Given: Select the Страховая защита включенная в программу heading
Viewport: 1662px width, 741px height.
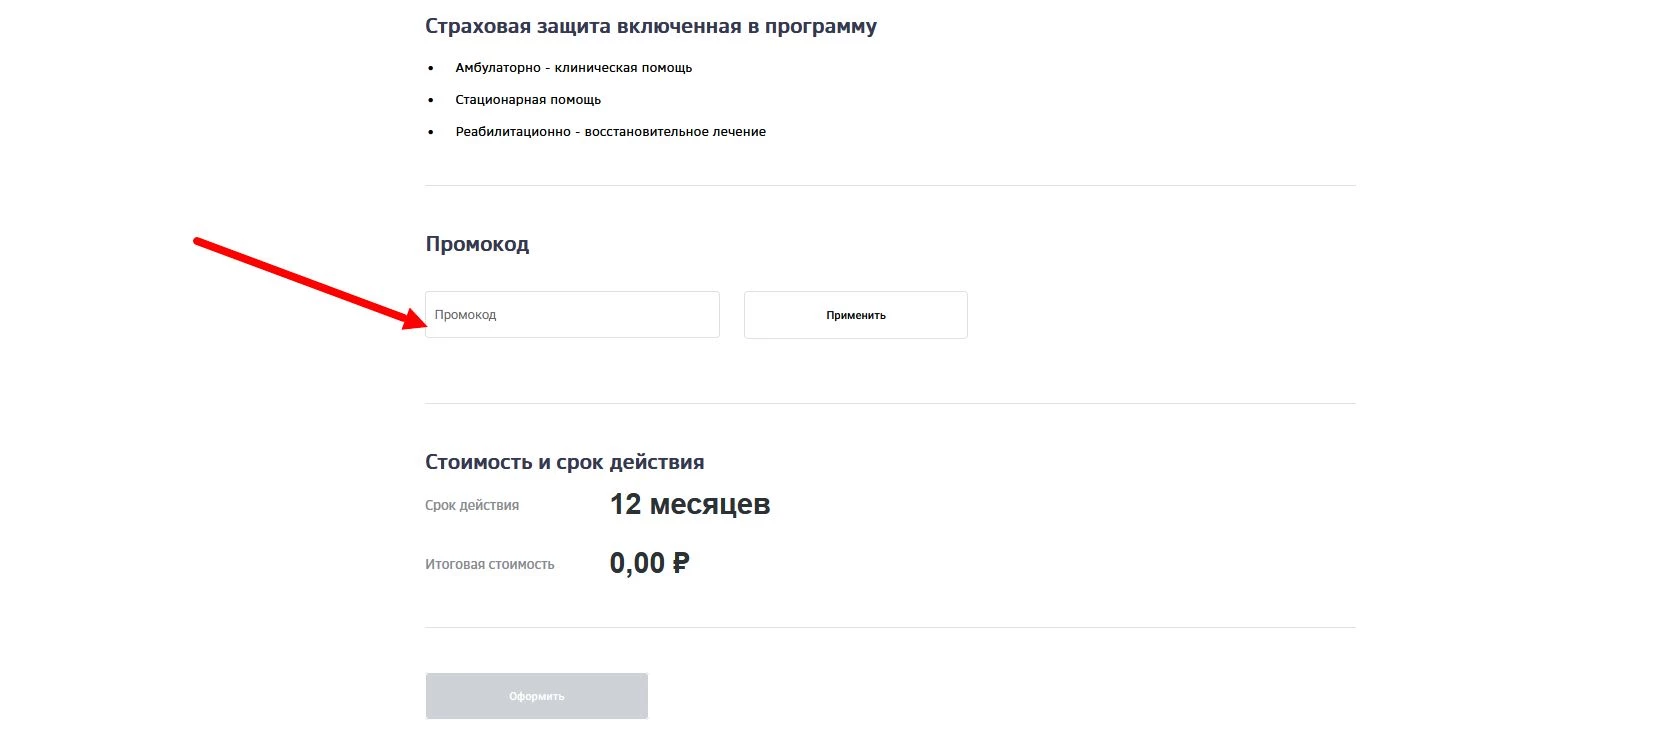Looking at the screenshot, I should point(650,26).
